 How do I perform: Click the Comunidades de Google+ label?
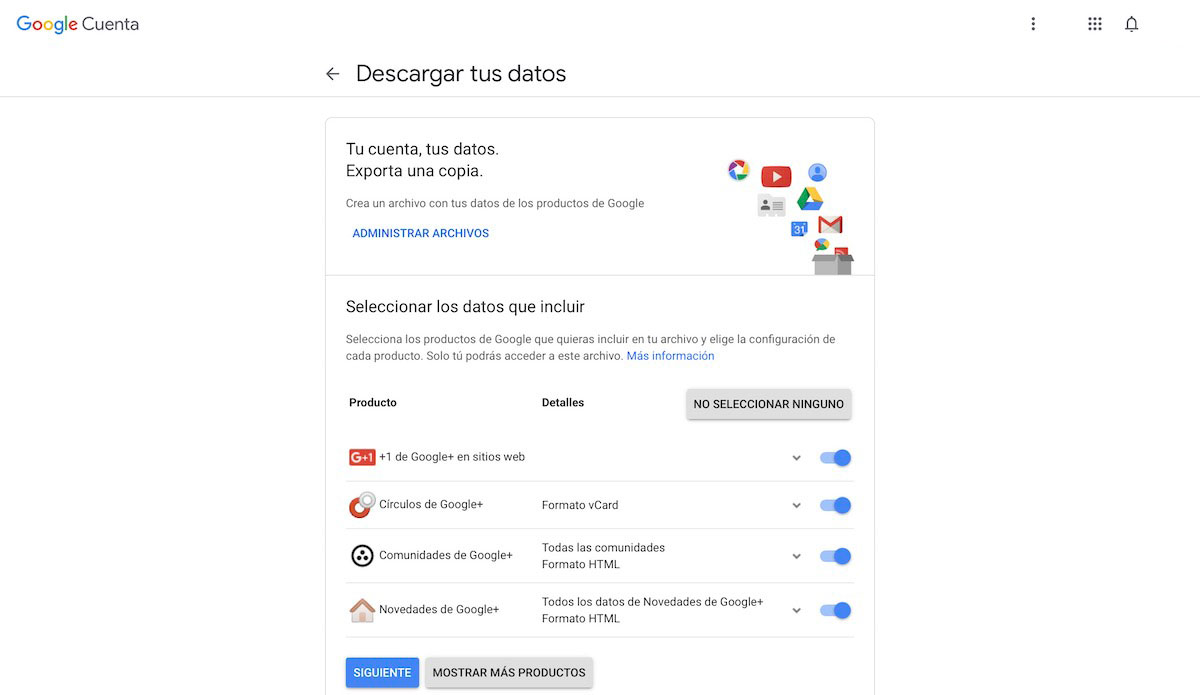[x=446, y=555]
